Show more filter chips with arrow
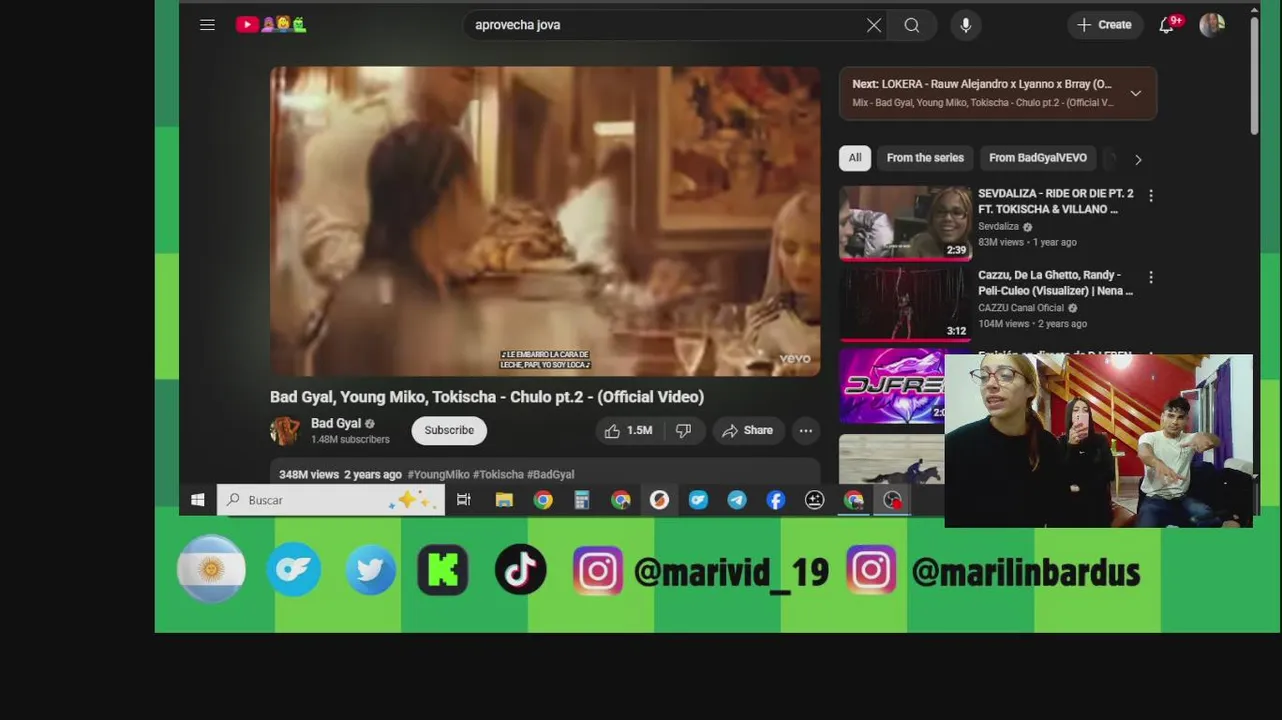Image resolution: width=1282 pixels, height=720 pixels. coord(1138,159)
